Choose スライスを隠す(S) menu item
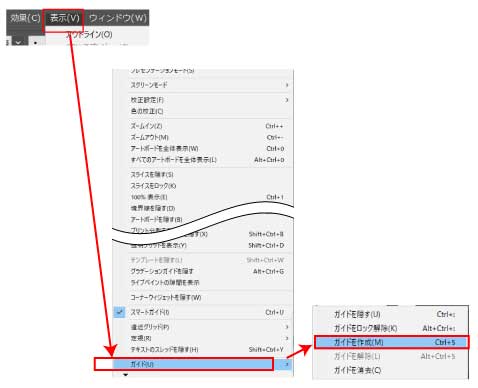This screenshot has width=478, height=388. [x=203, y=175]
